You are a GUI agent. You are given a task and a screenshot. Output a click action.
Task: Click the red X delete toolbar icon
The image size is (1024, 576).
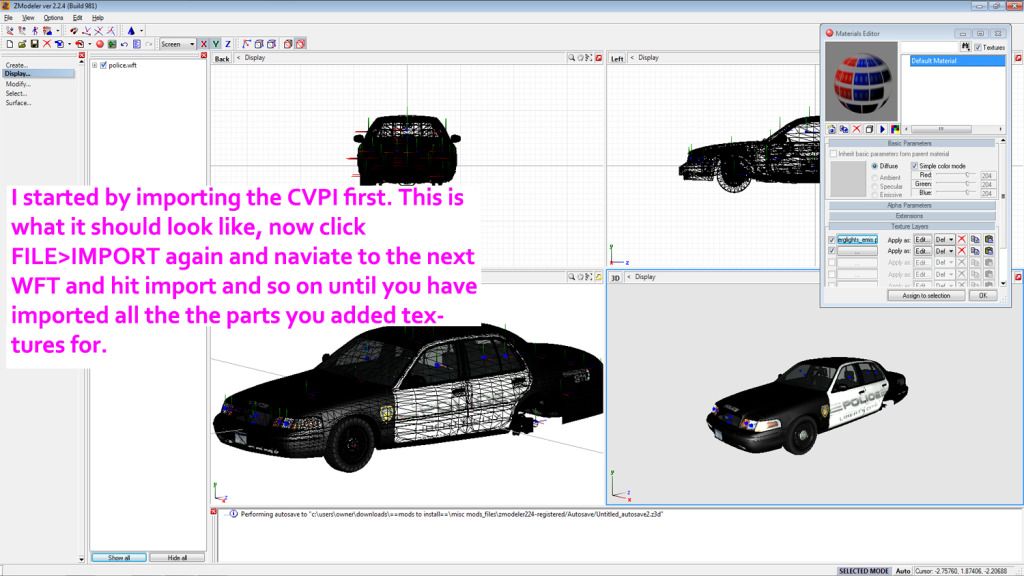[x=46, y=44]
